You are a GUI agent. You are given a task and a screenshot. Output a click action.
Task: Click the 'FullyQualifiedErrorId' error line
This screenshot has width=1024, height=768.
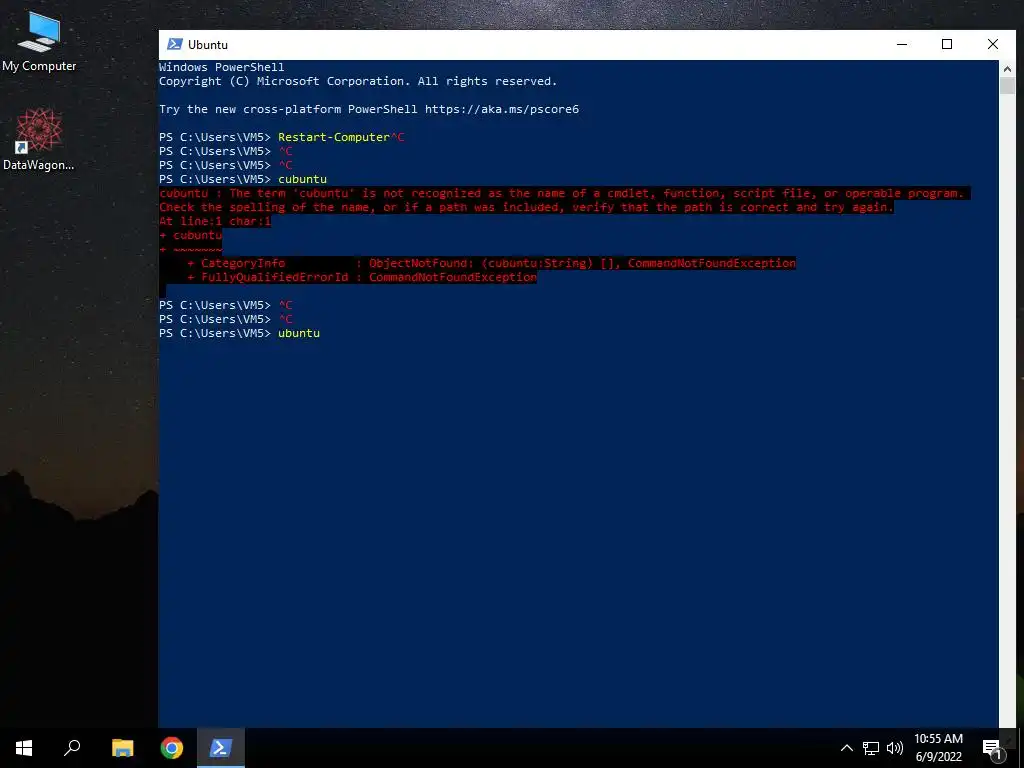(362, 278)
